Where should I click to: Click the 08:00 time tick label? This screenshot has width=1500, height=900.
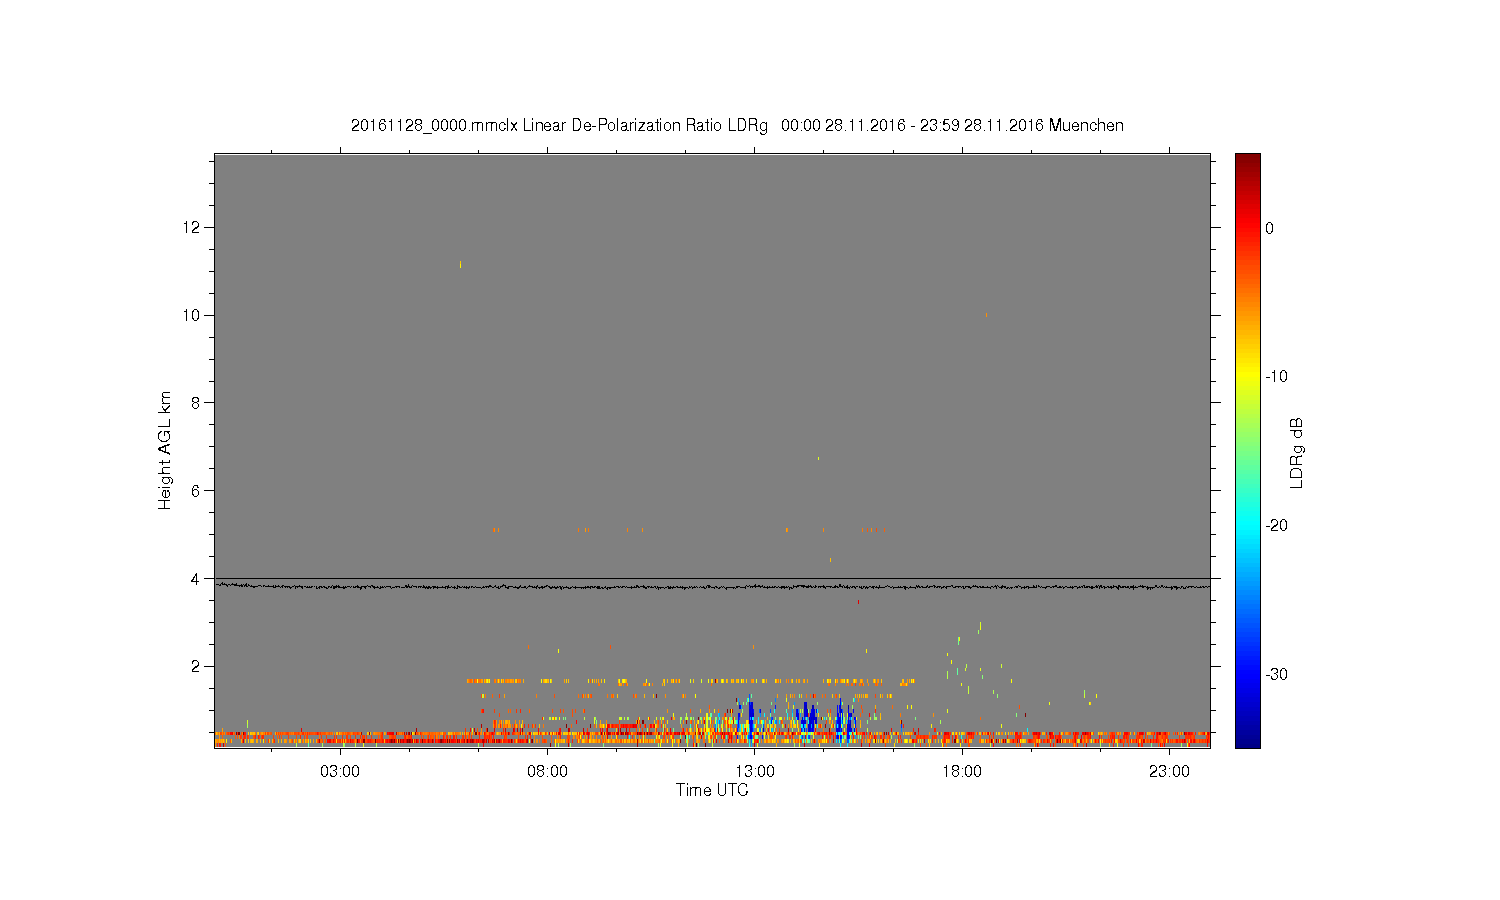click(548, 772)
